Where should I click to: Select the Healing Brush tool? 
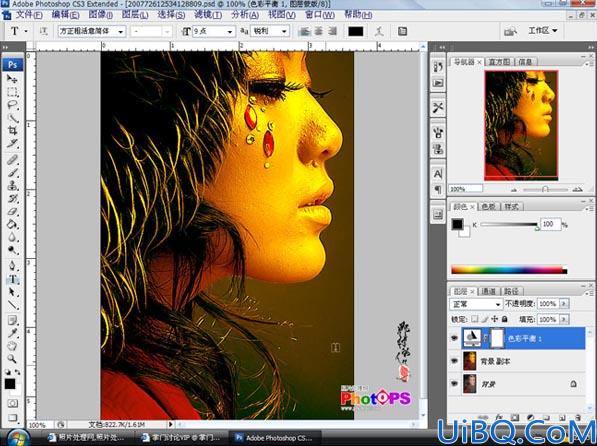click(13, 160)
